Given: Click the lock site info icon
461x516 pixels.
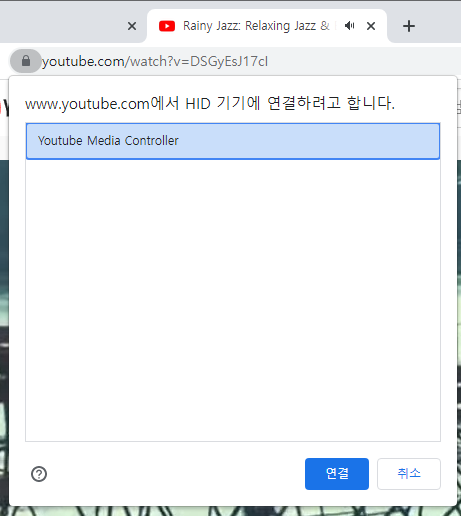Looking at the screenshot, I should (x=26, y=61).
